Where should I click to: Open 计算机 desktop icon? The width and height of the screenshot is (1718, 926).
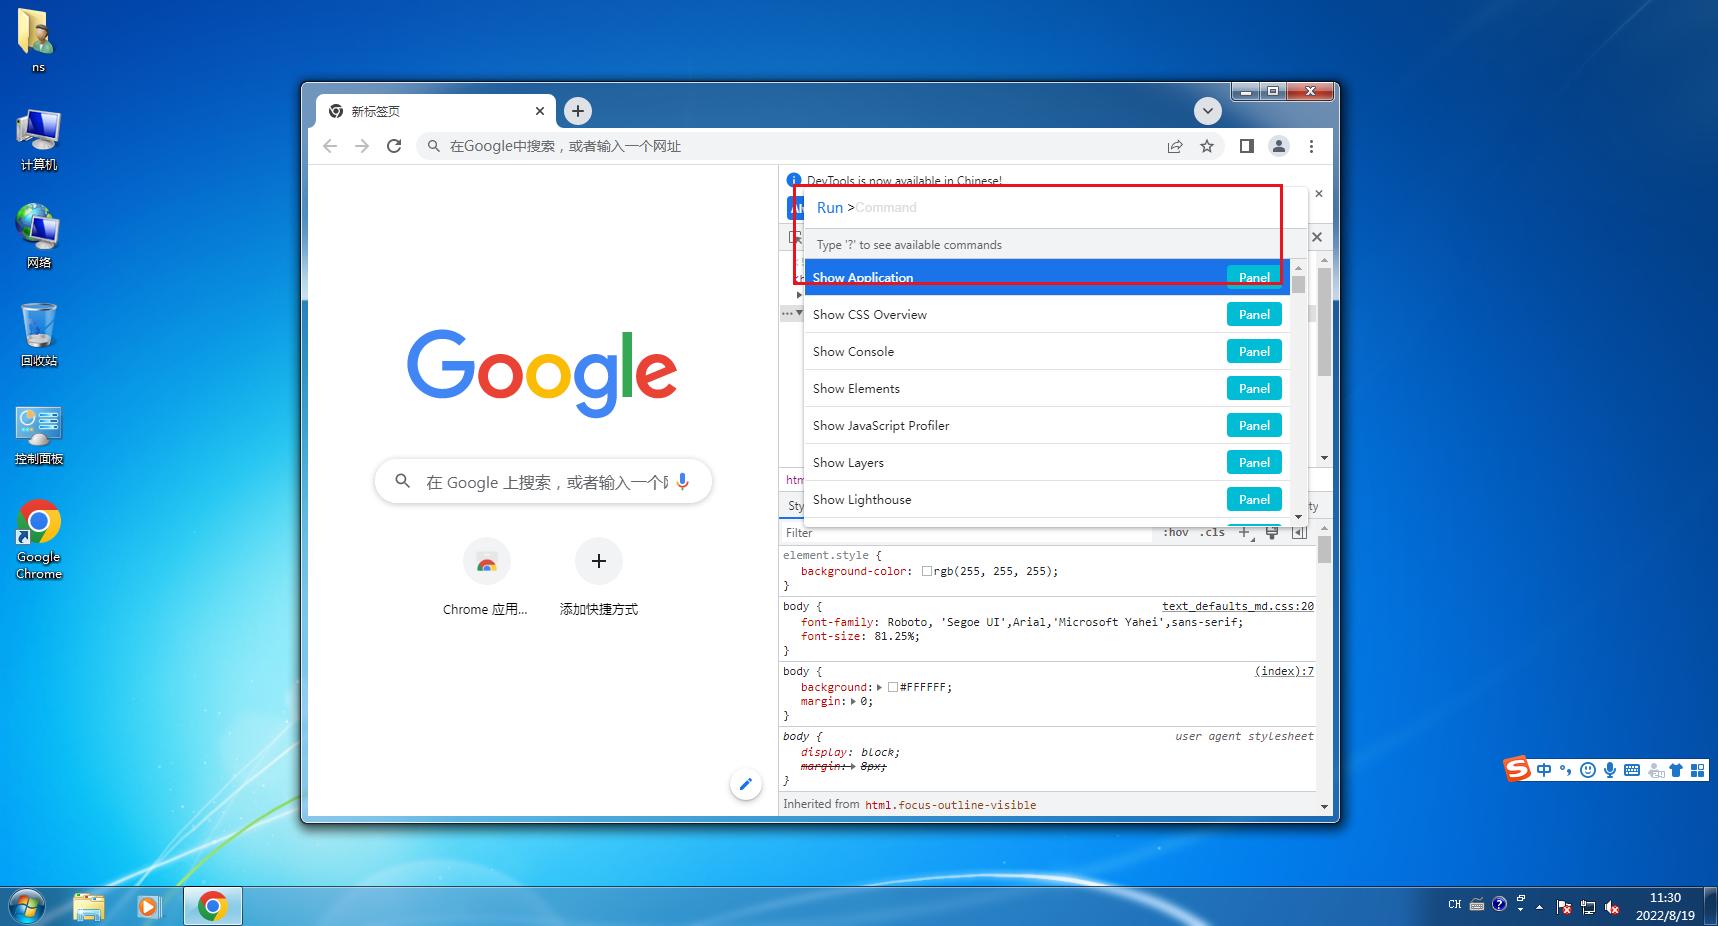38,140
